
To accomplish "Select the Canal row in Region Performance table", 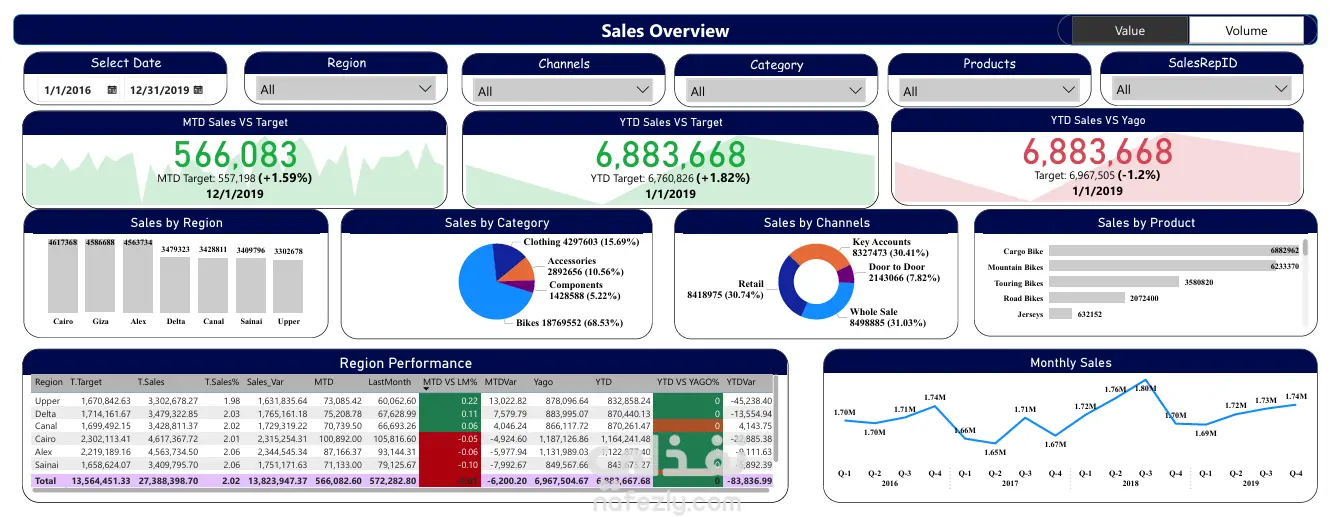I will click(x=402, y=427).
